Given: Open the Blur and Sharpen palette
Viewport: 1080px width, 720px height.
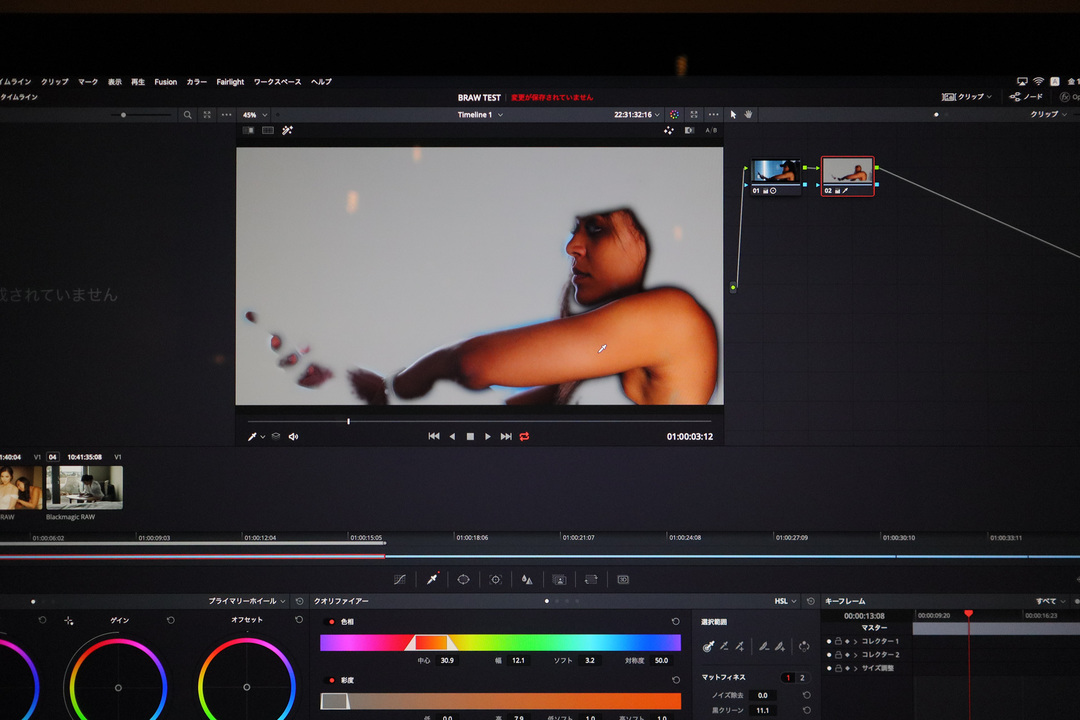Looking at the screenshot, I should (527, 579).
